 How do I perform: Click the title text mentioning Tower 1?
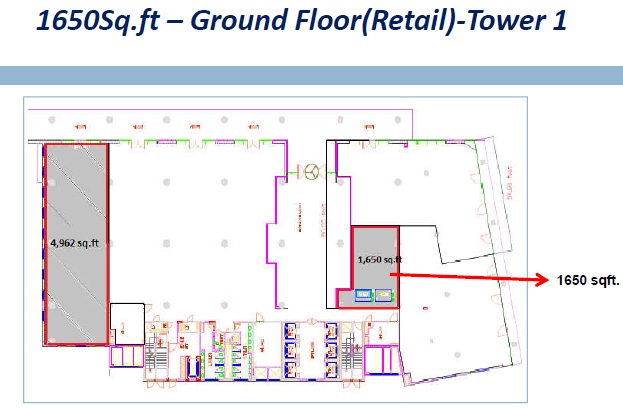click(x=300, y=22)
